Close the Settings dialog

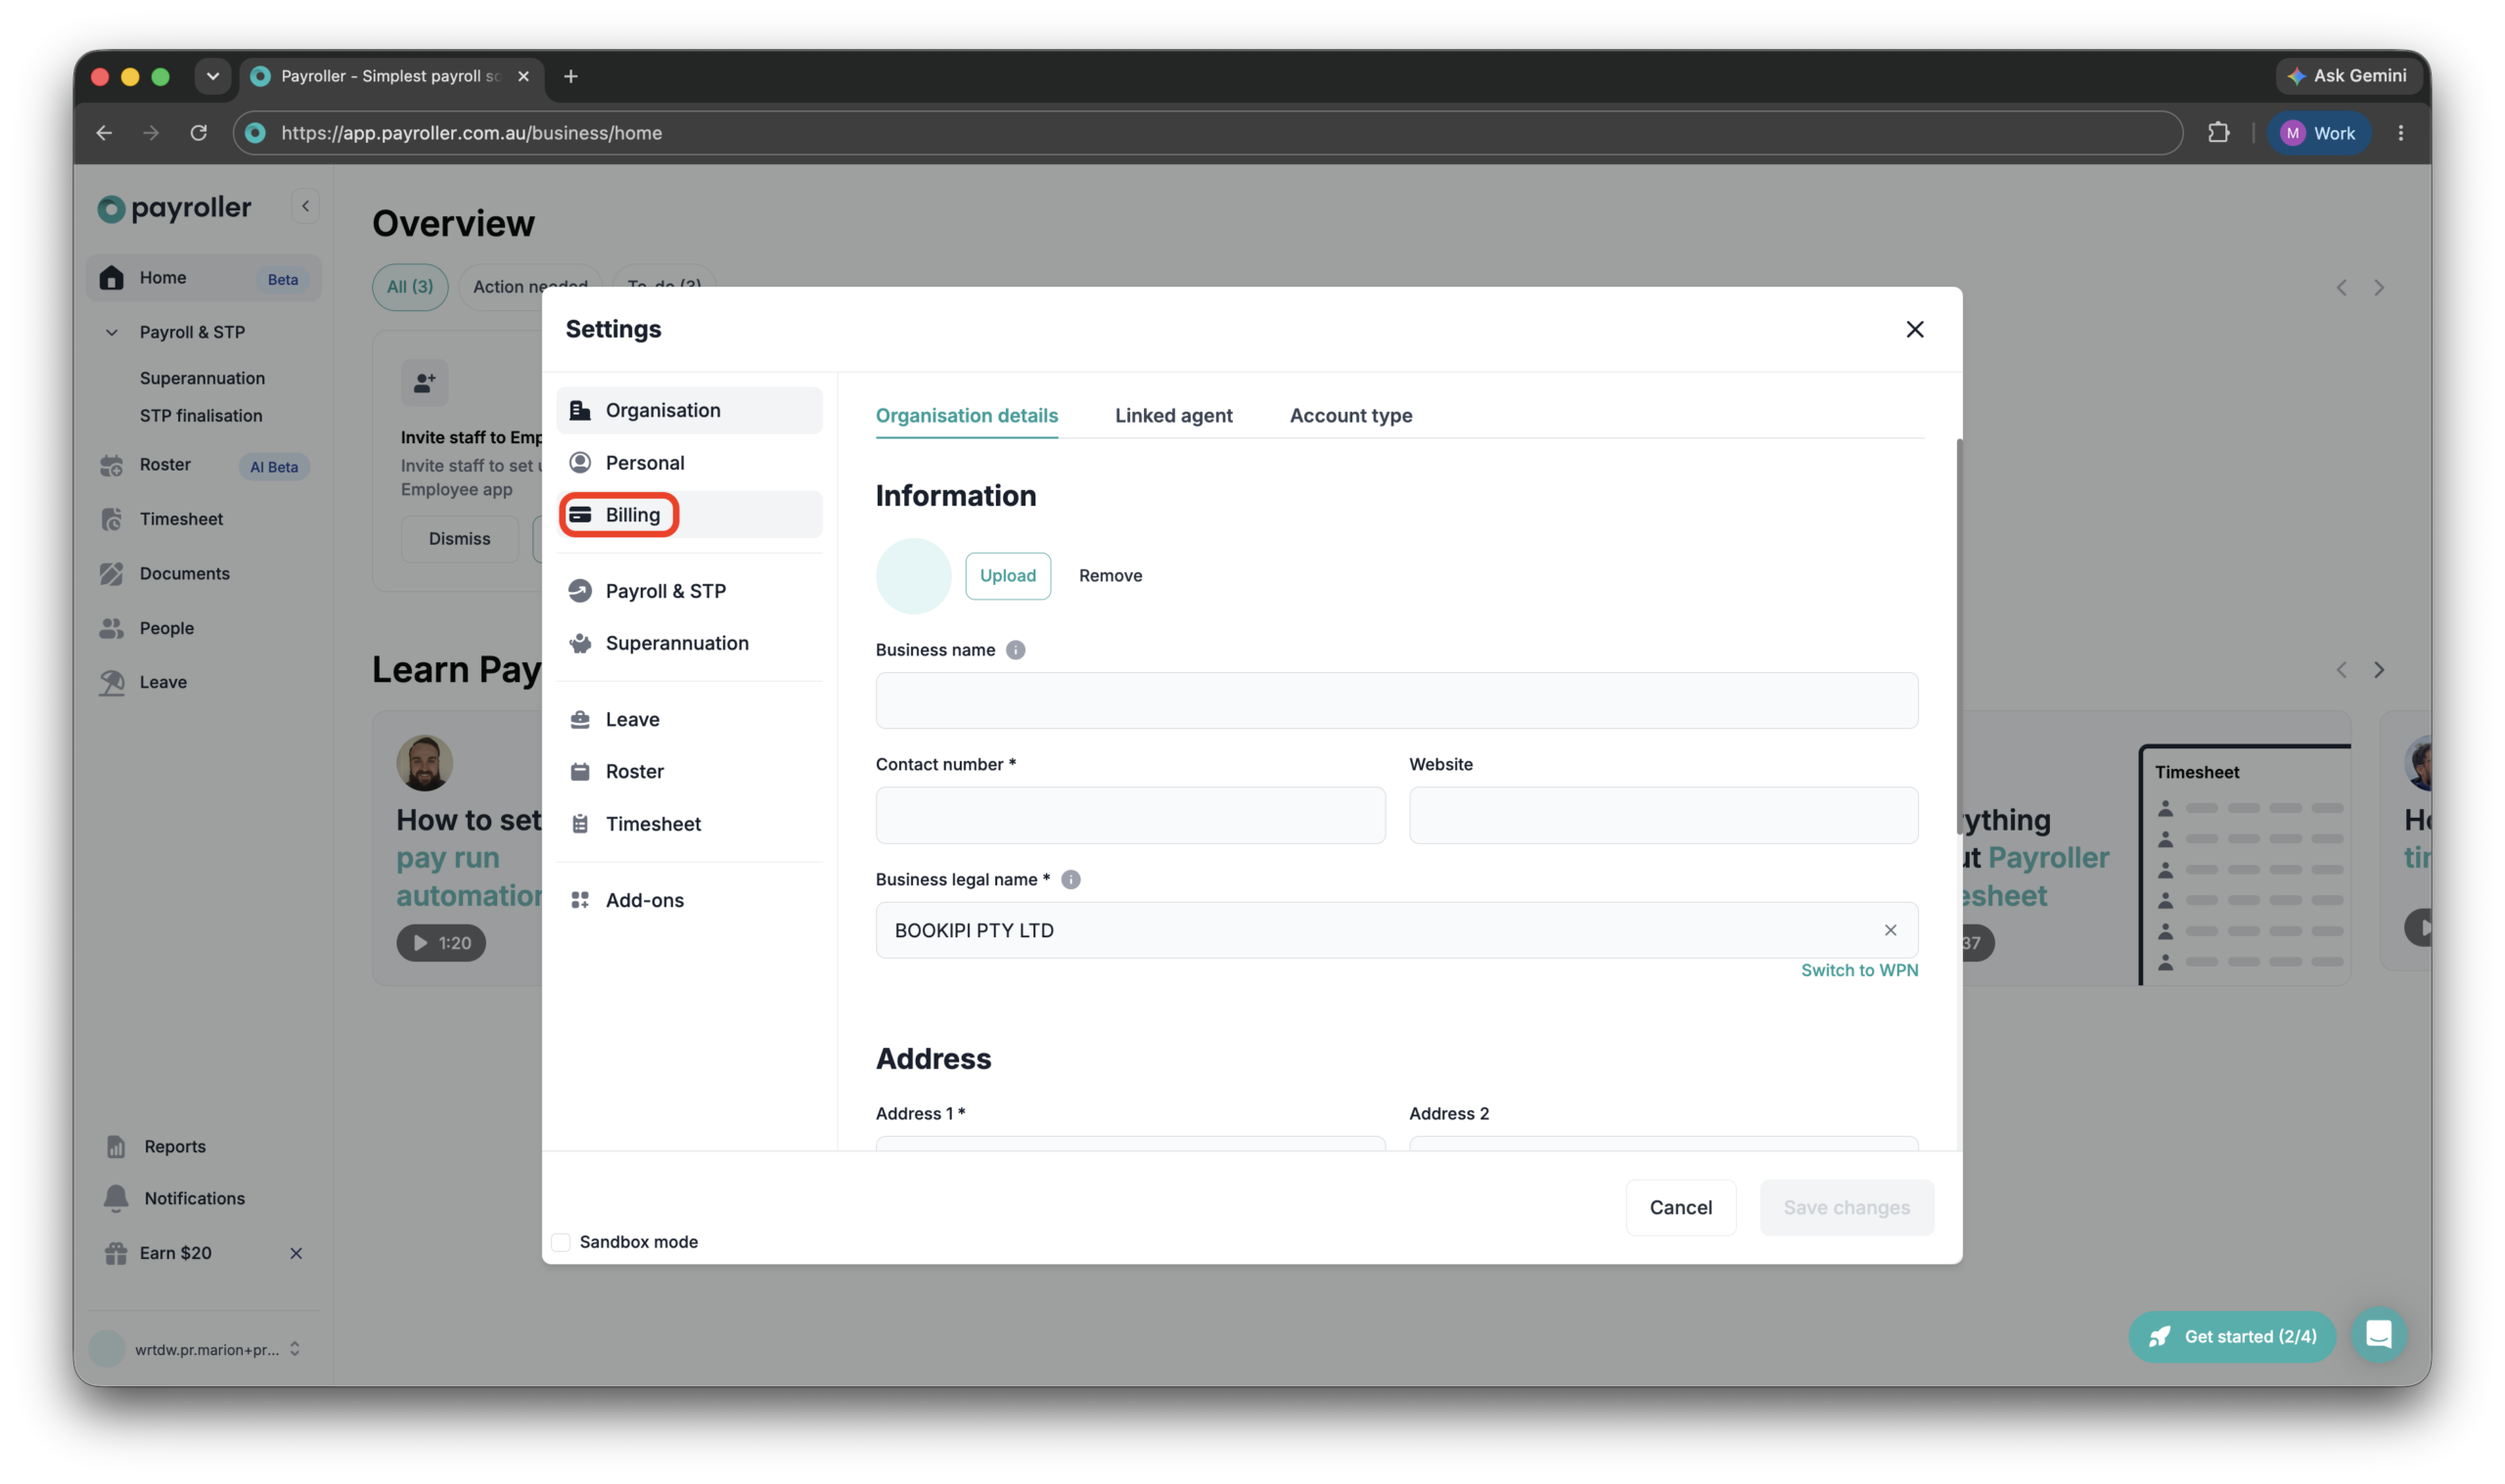(1914, 329)
